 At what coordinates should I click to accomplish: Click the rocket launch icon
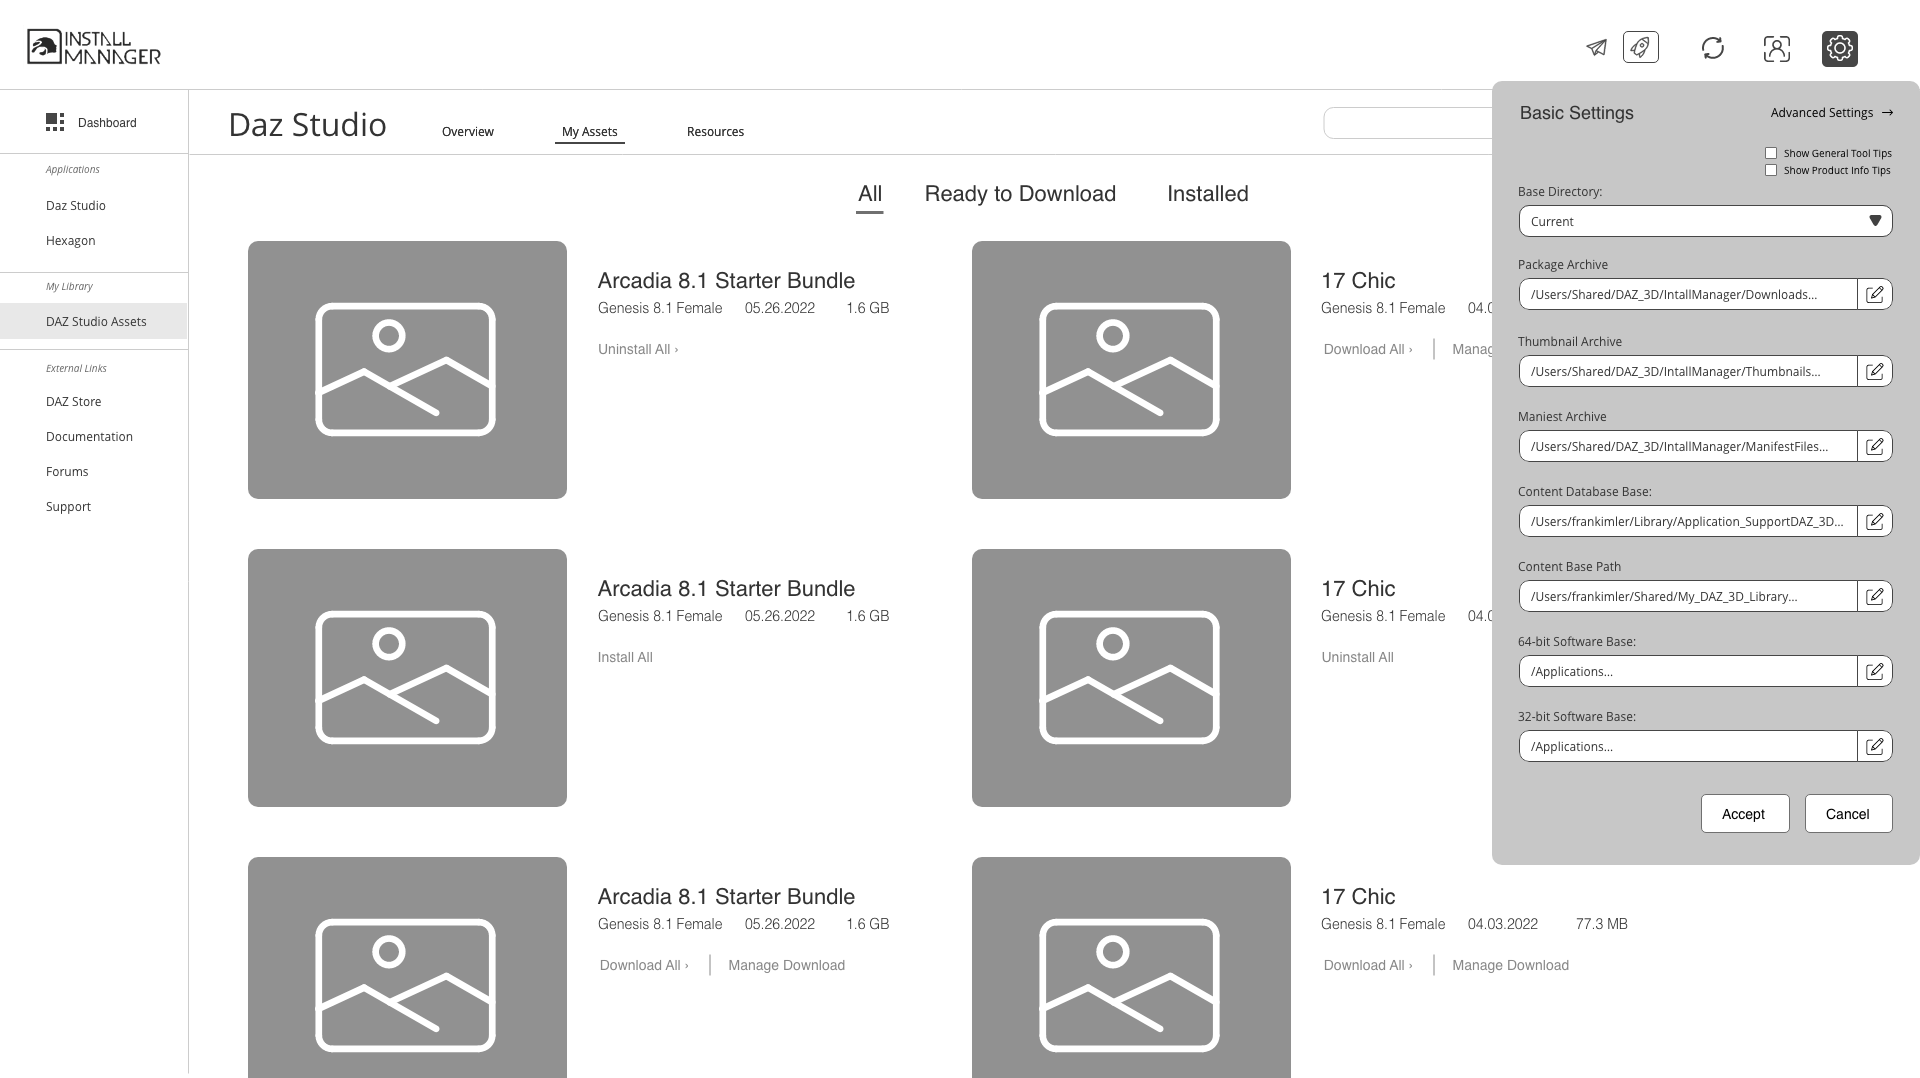pyautogui.click(x=1641, y=47)
